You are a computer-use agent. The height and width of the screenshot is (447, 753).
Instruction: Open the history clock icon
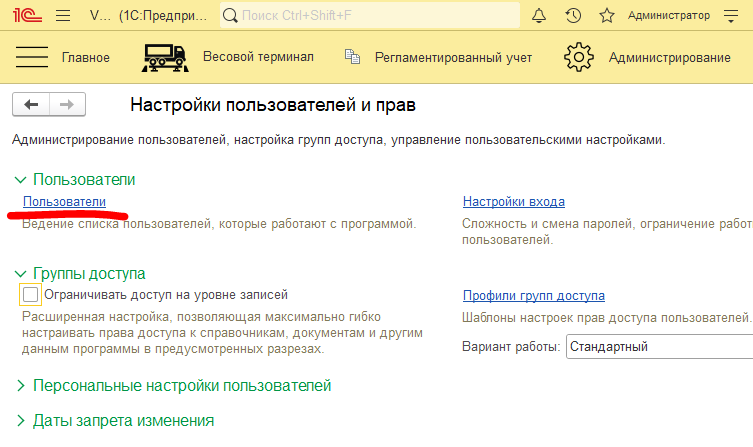[573, 16]
